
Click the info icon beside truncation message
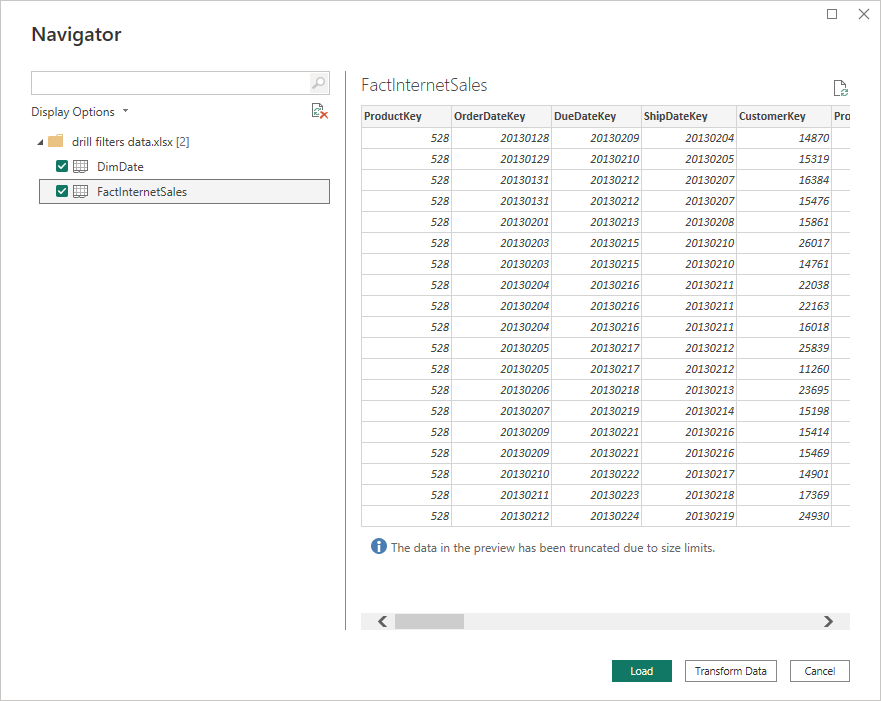[379, 546]
